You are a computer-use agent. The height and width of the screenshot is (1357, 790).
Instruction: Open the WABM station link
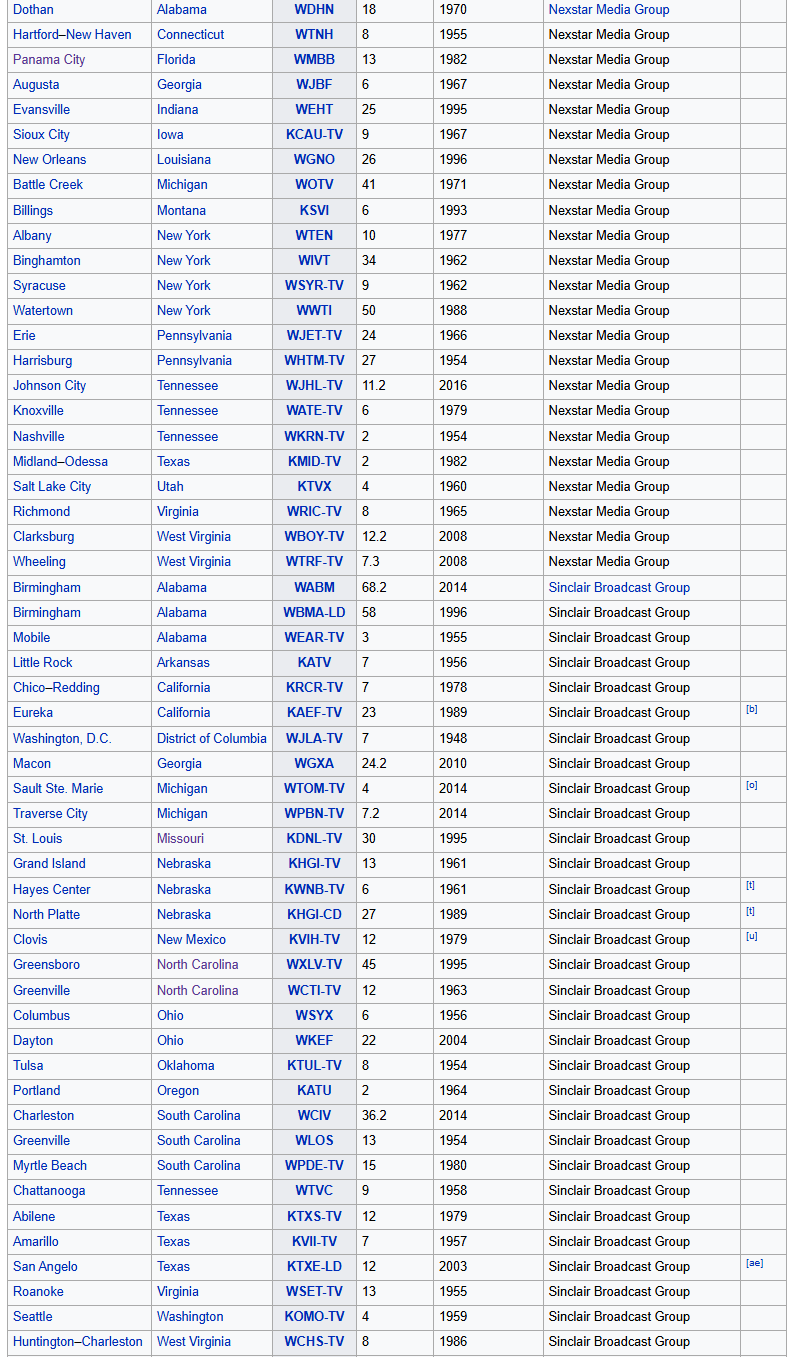[314, 587]
